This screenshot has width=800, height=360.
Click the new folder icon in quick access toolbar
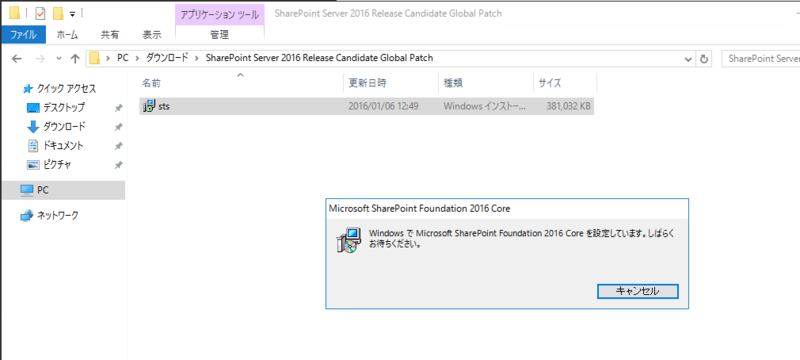[58, 13]
